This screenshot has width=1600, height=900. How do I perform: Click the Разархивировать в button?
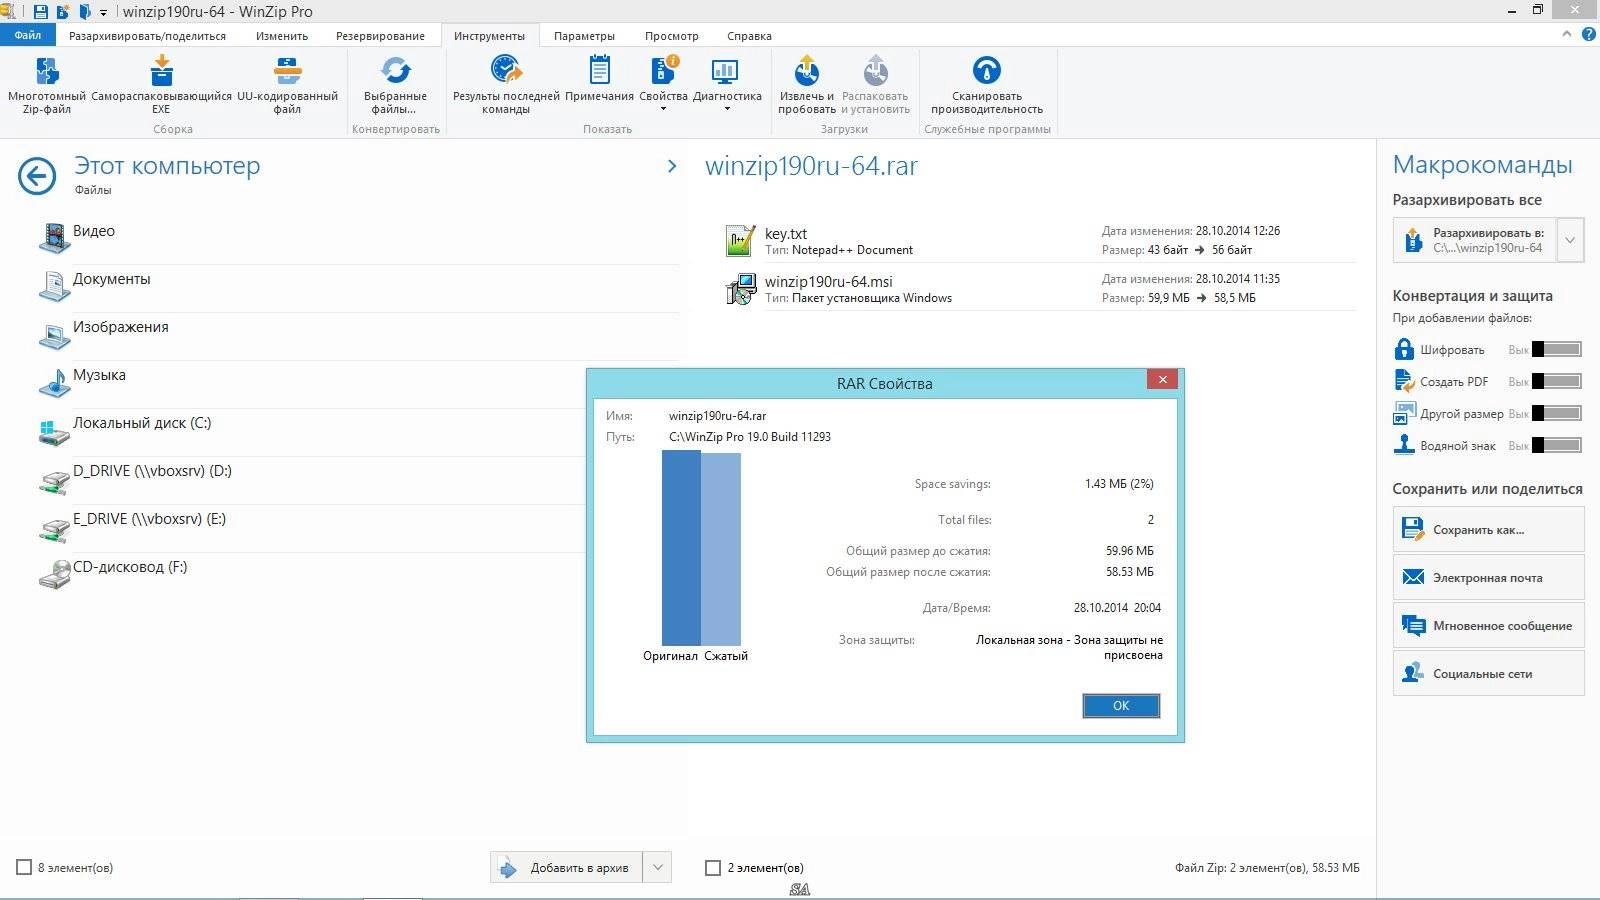[x=1475, y=240]
